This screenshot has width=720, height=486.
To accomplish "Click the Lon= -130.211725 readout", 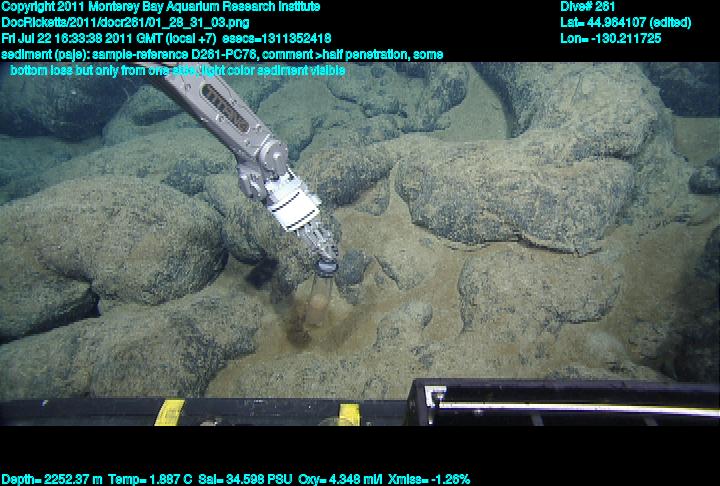I will click(x=611, y=38).
